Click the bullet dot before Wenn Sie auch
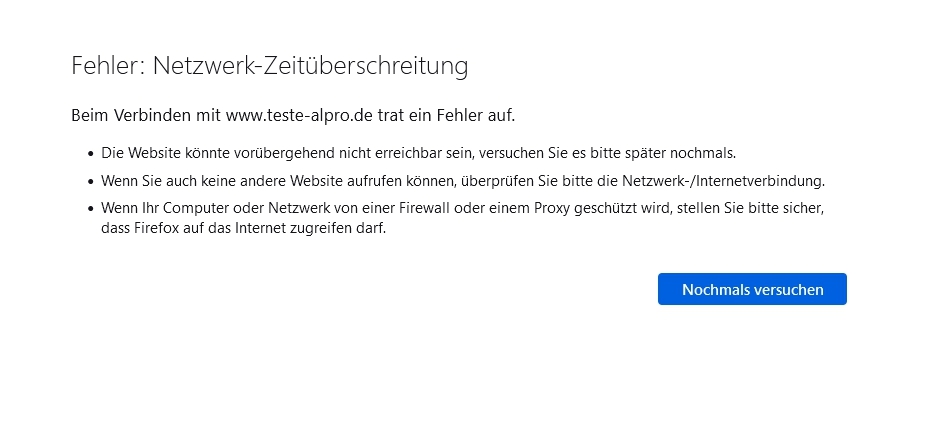The image size is (943, 435). coord(91,182)
